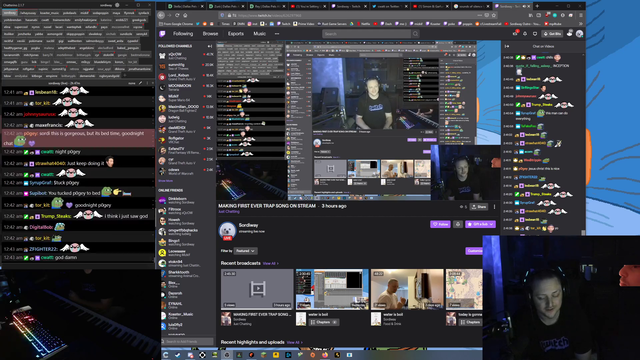Open the Minecraft block icon in taskbar

pos(264,355)
